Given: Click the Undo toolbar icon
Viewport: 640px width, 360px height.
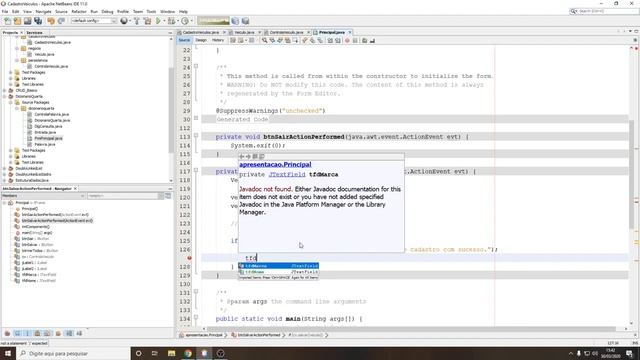Looking at the screenshot, I should [x=51, y=21].
